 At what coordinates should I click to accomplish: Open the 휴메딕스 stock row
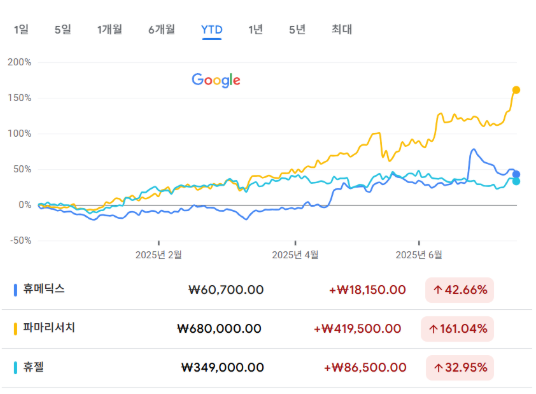click(267, 290)
